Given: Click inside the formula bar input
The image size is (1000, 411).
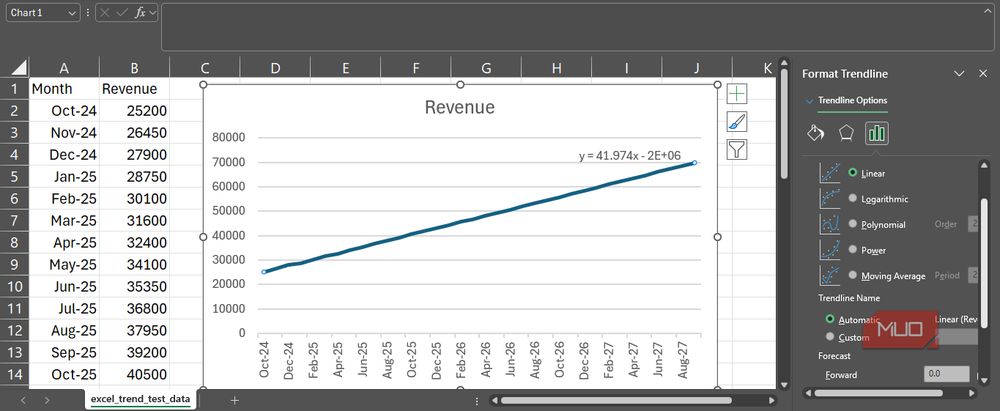Looking at the screenshot, I should 571,27.
